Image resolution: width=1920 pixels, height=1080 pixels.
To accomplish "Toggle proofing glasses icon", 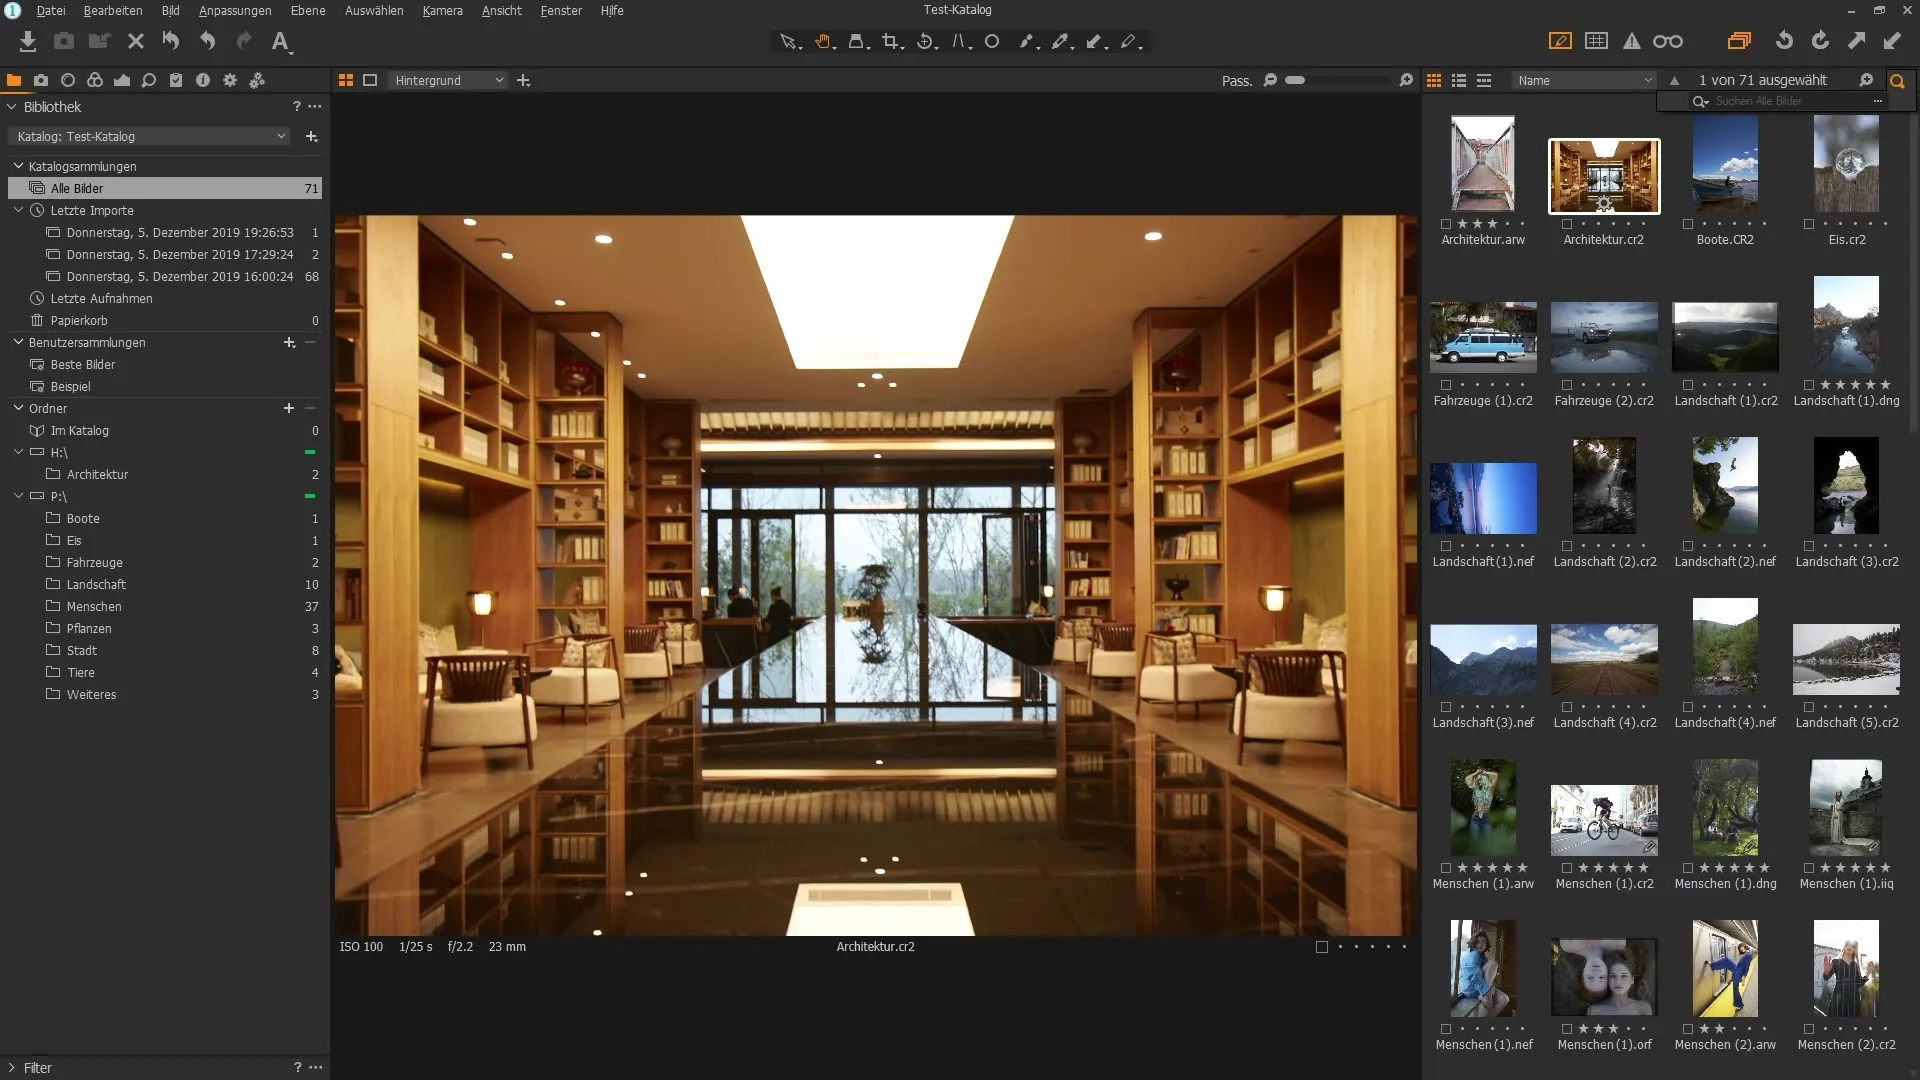I will click(x=1668, y=41).
